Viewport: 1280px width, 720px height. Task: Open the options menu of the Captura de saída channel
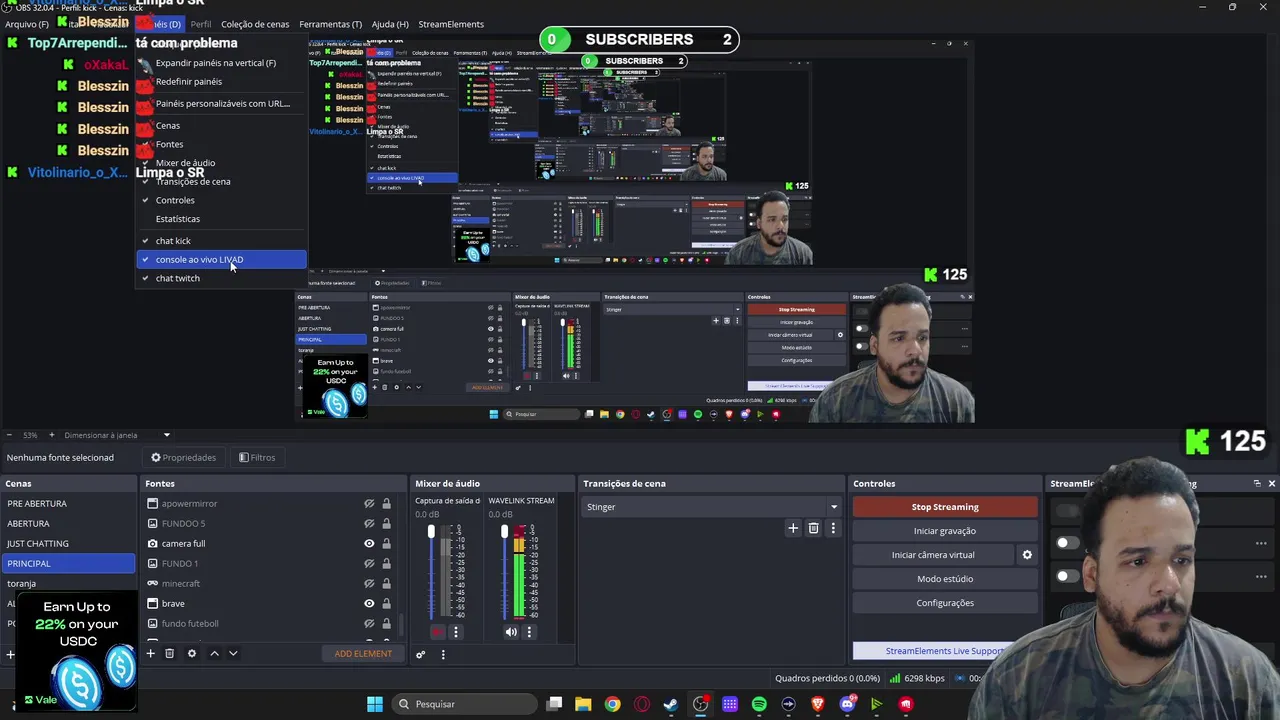coord(456,631)
